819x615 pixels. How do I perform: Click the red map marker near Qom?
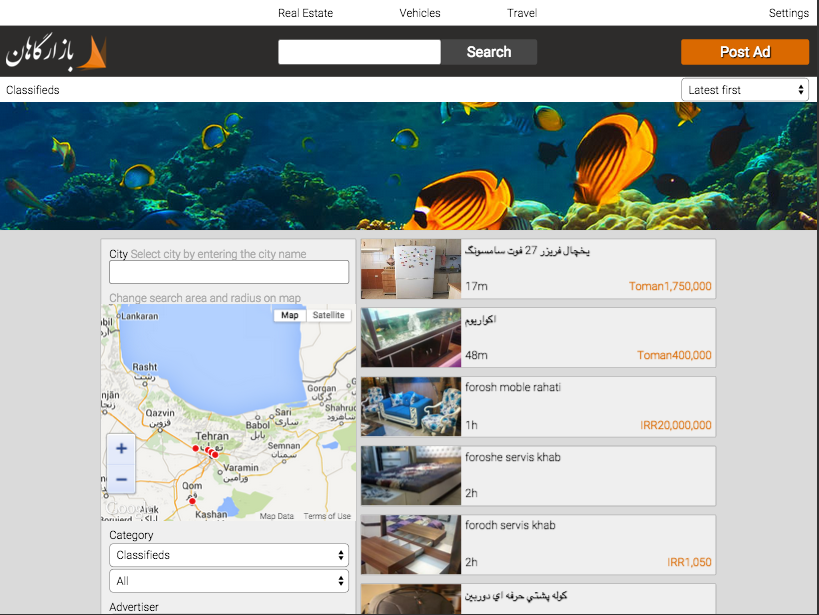click(192, 501)
